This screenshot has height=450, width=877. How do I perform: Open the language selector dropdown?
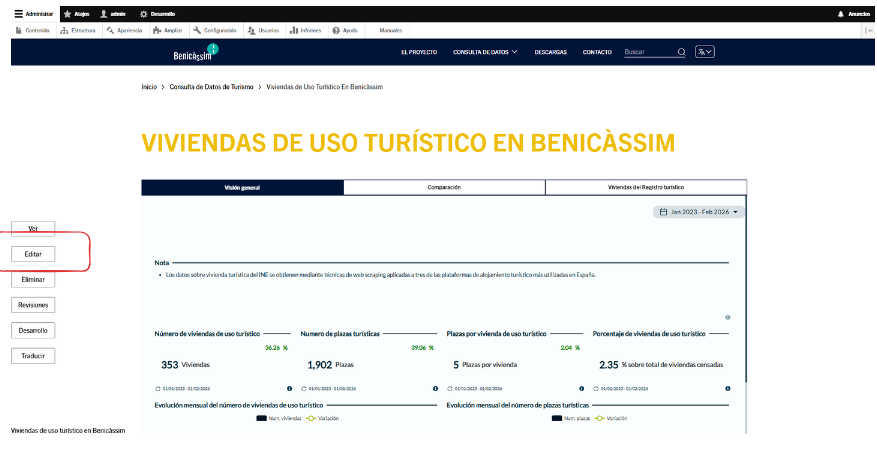[x=705, y=52]
